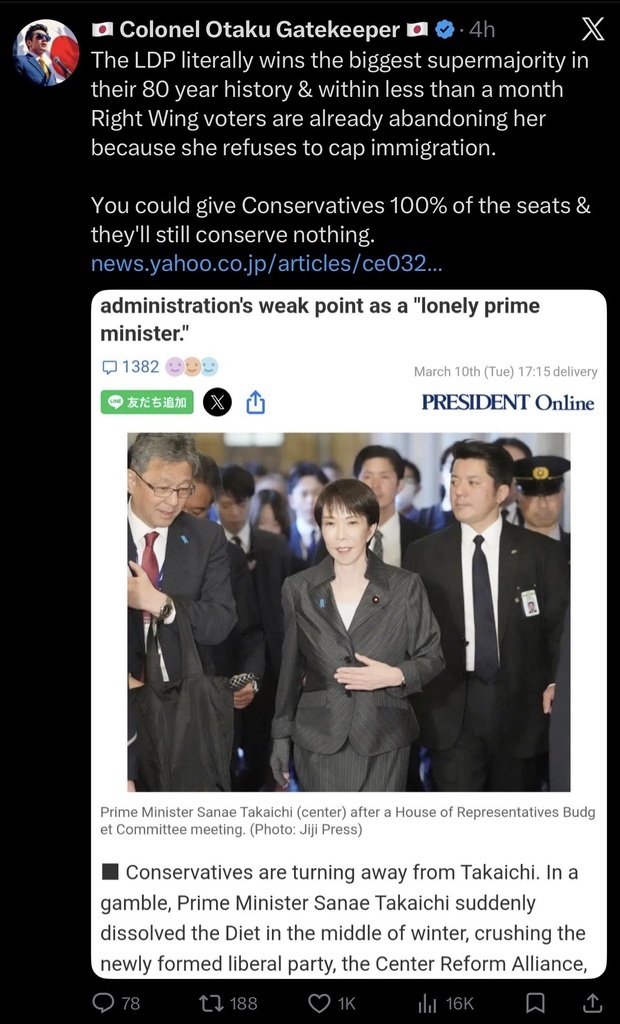
Task: Tap the green LINE add-friend button
Action: 147,402
